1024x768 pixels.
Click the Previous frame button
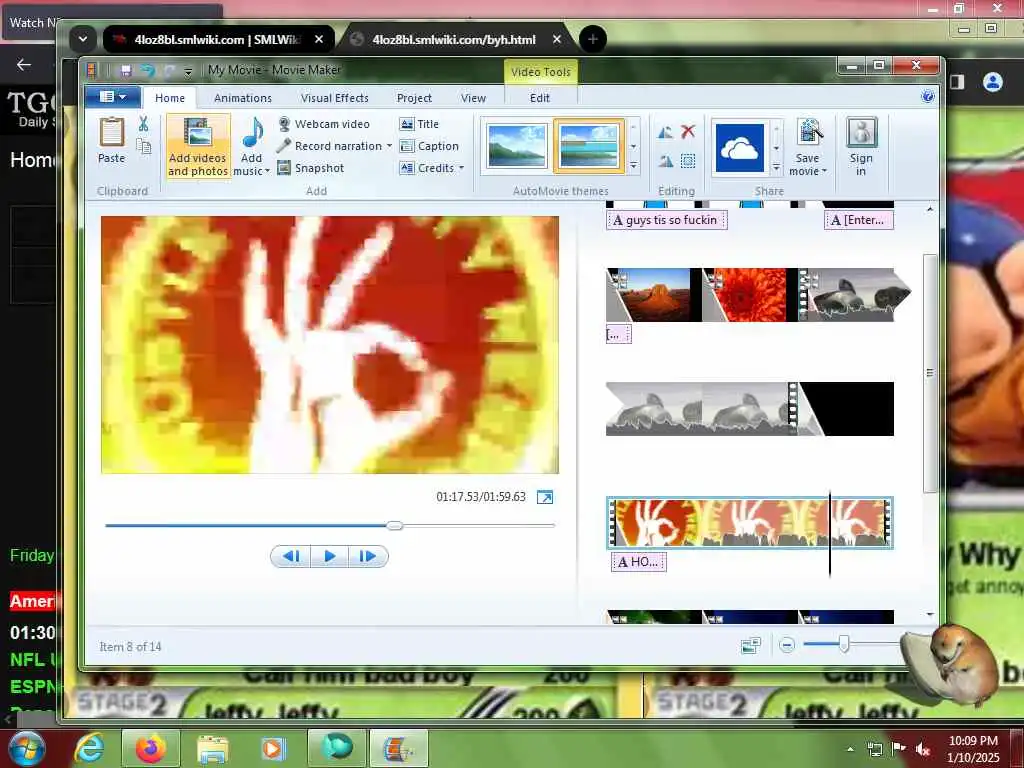[291, 556]
